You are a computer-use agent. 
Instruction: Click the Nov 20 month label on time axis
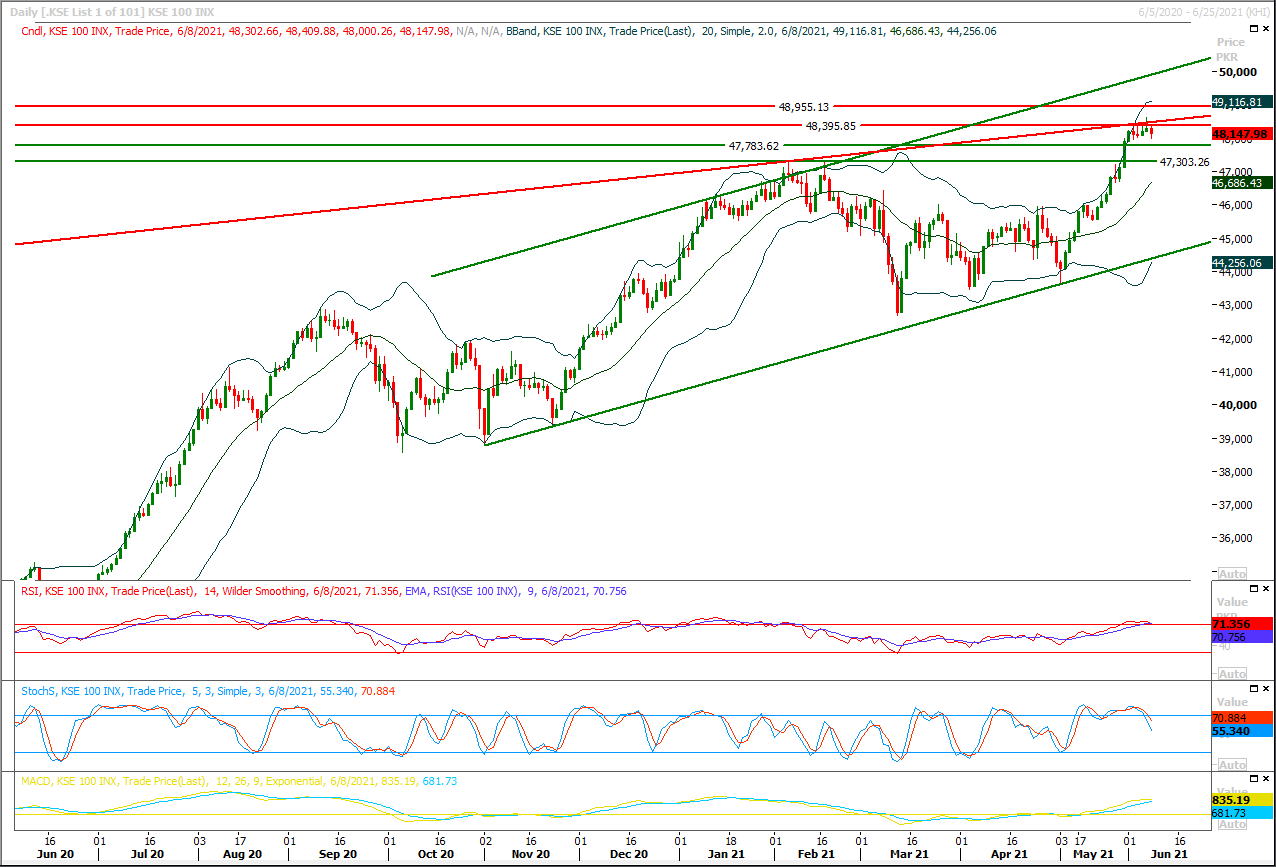pyautogui.click(x=530, y=855)
